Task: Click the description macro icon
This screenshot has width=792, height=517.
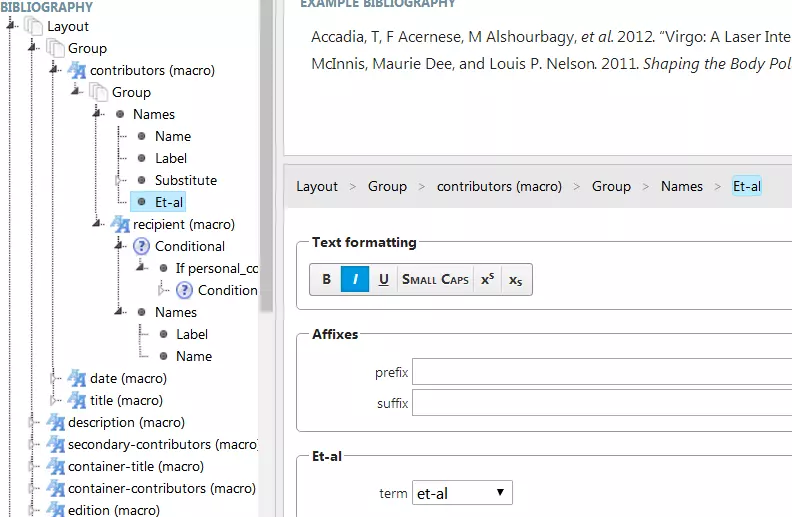Action: (55, 423)
